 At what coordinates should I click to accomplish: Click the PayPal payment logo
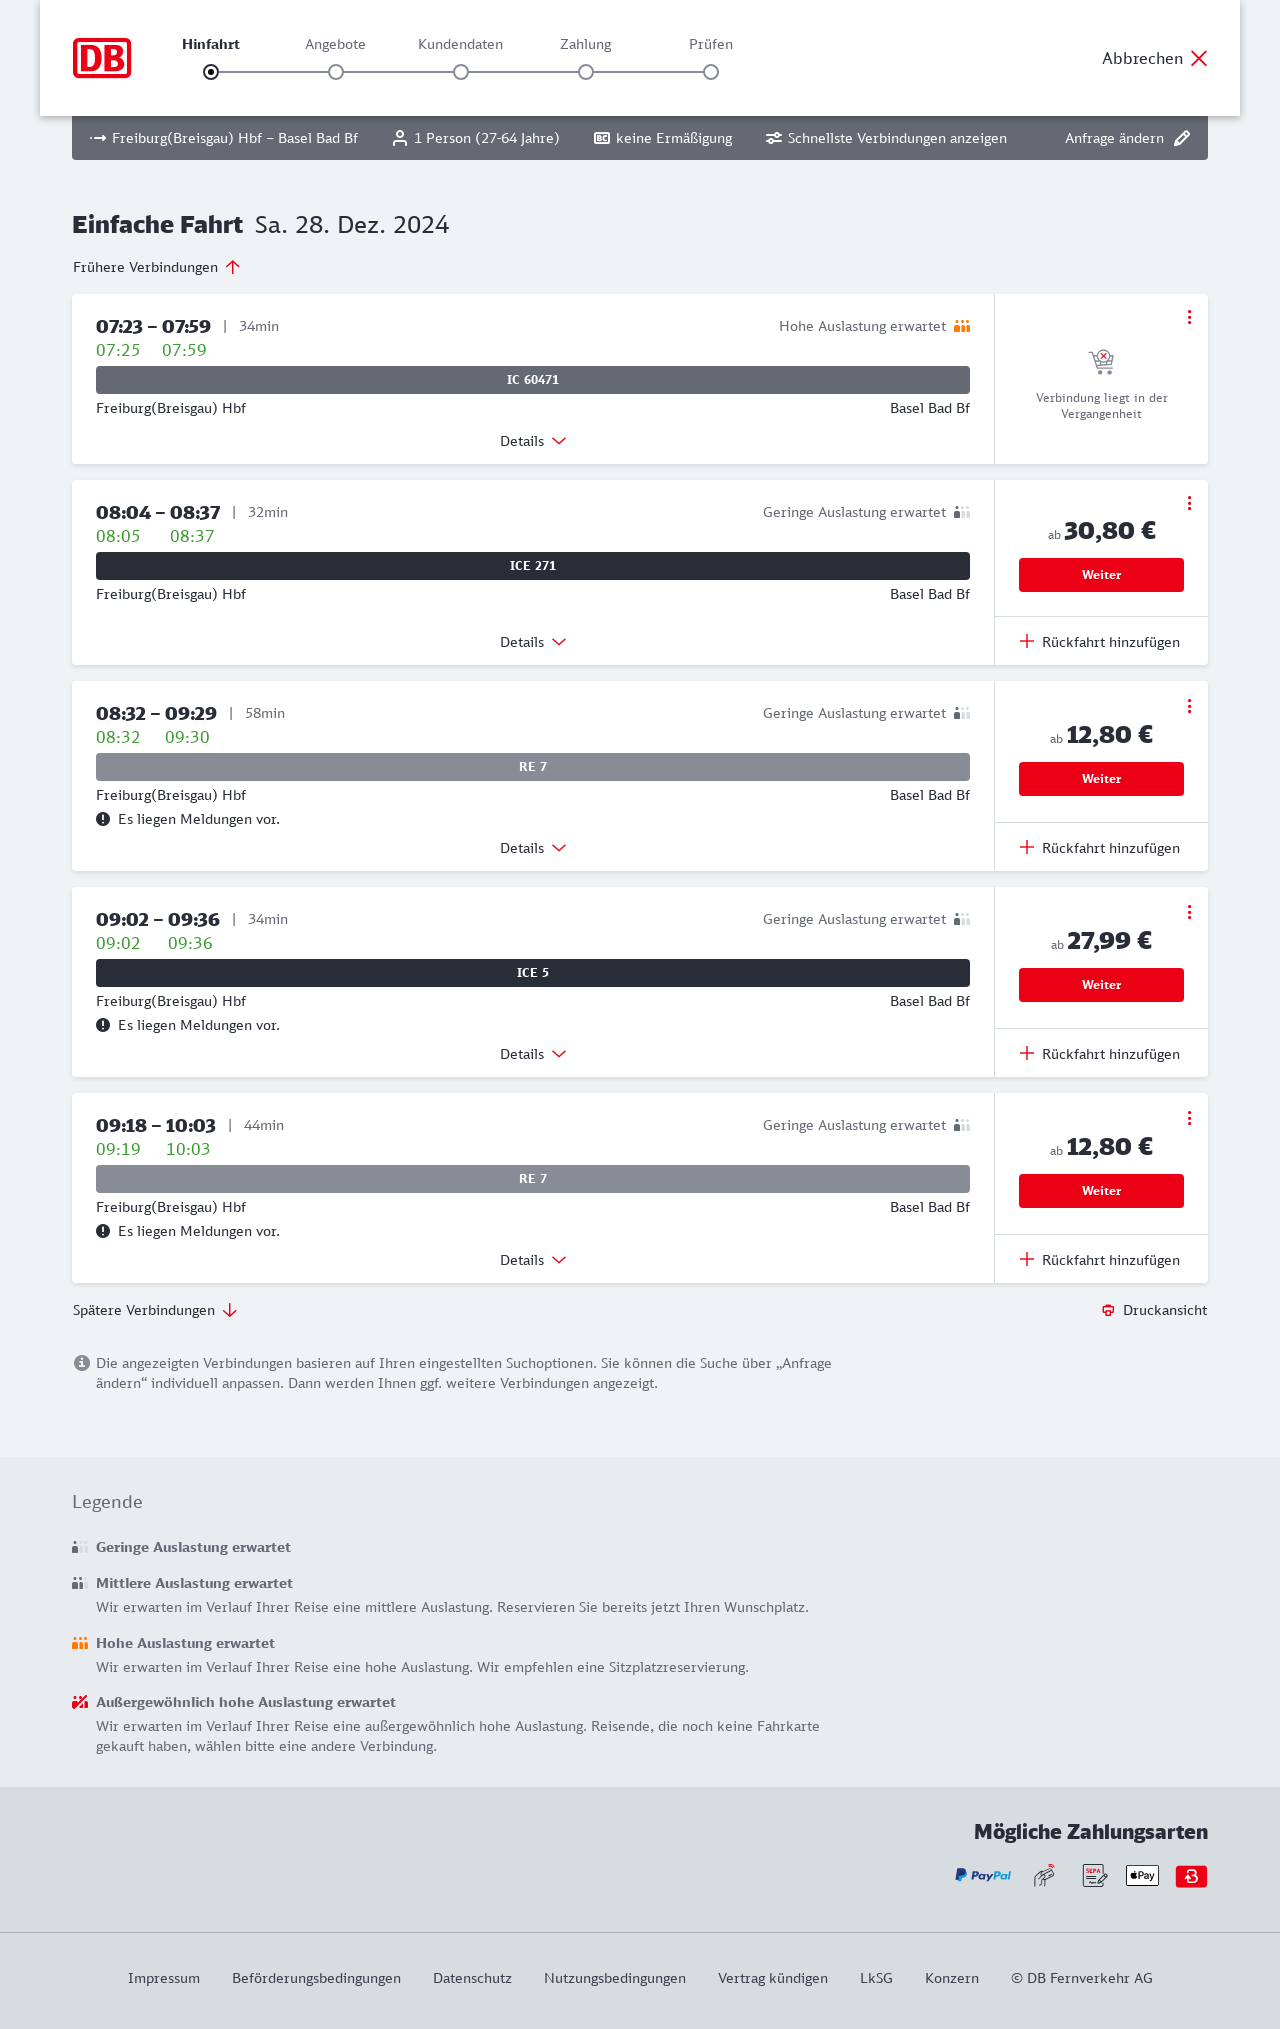tap(982, 1876)
